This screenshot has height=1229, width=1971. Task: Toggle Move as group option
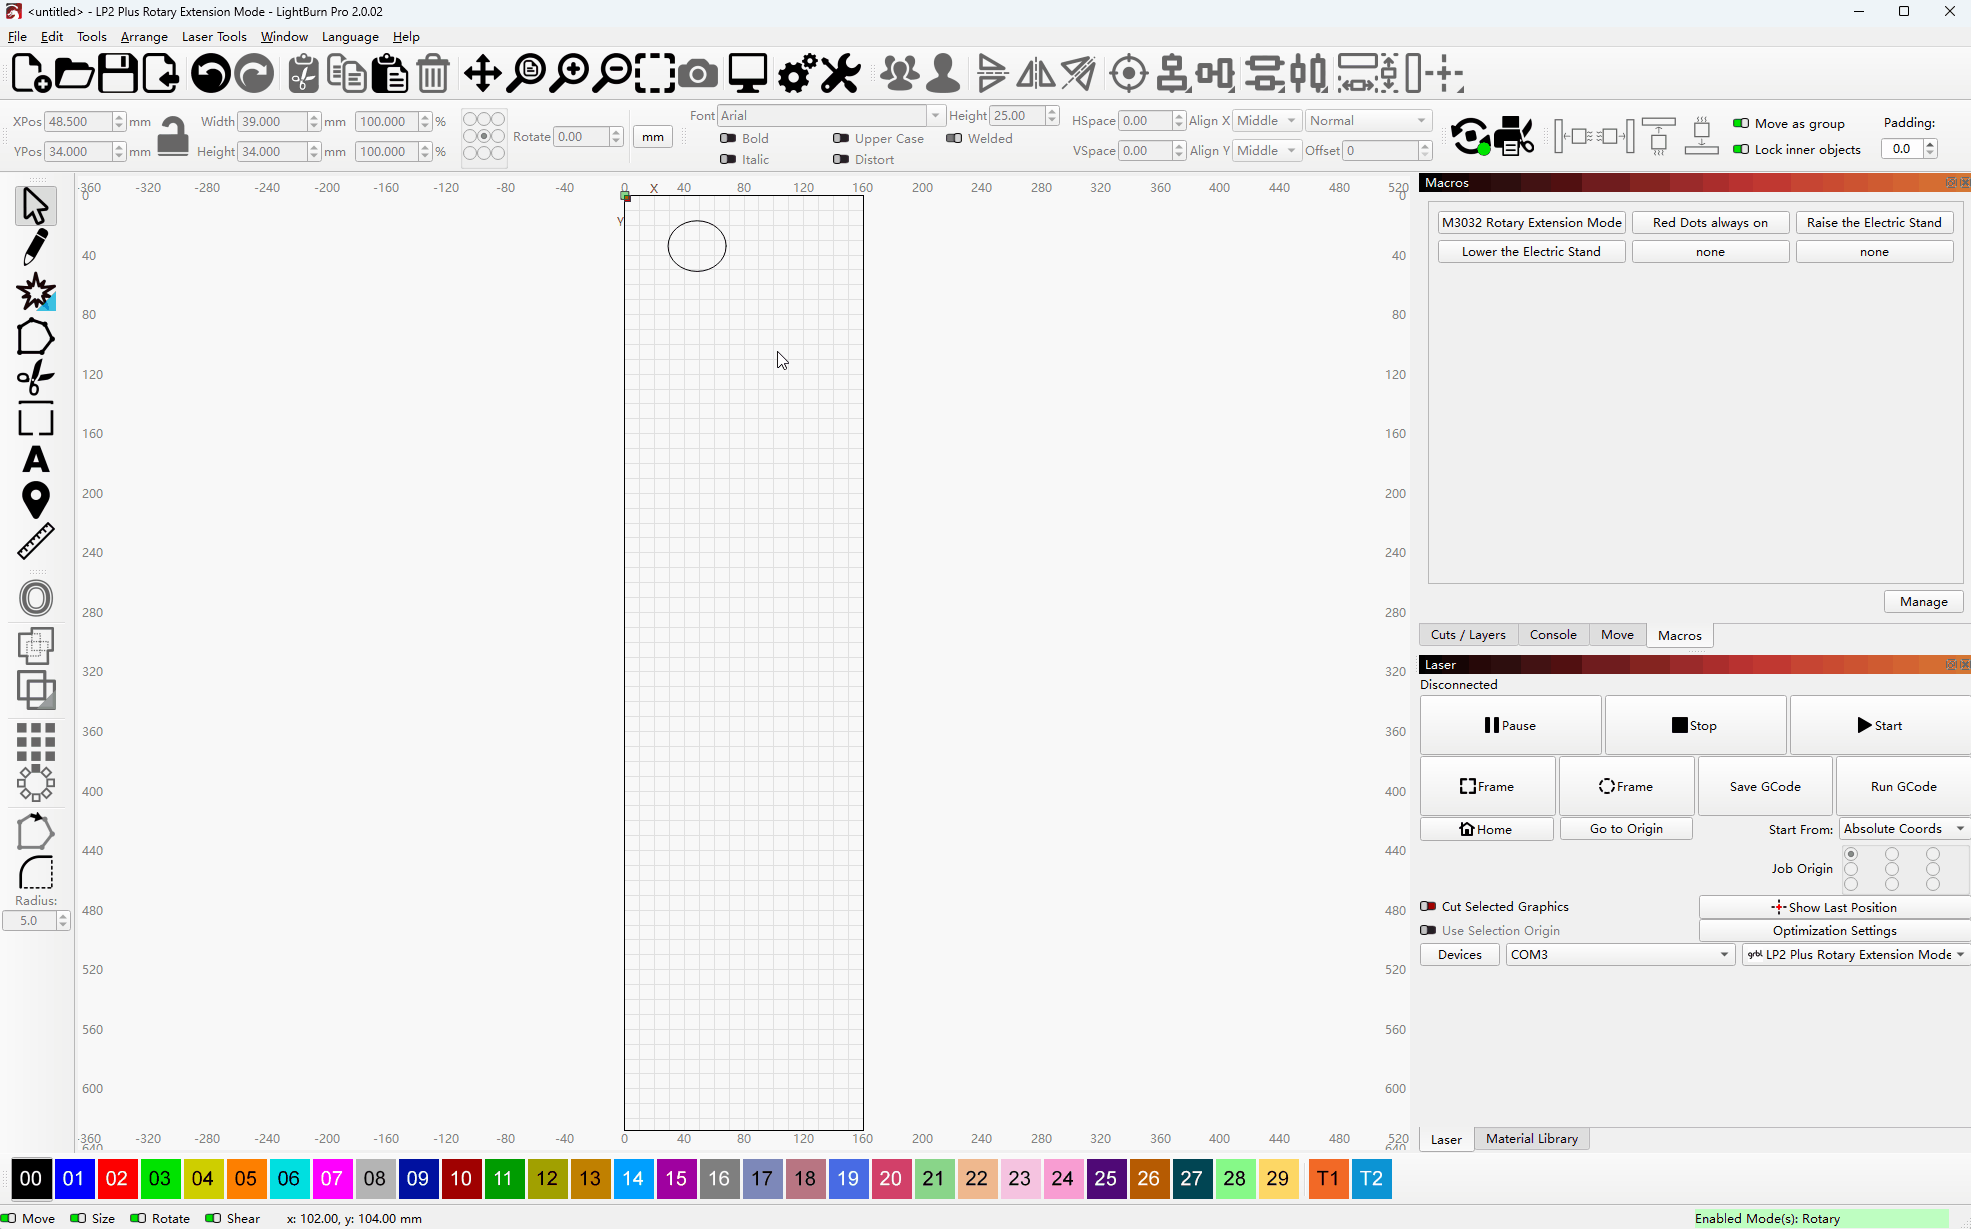click(x=1741, y=123)
